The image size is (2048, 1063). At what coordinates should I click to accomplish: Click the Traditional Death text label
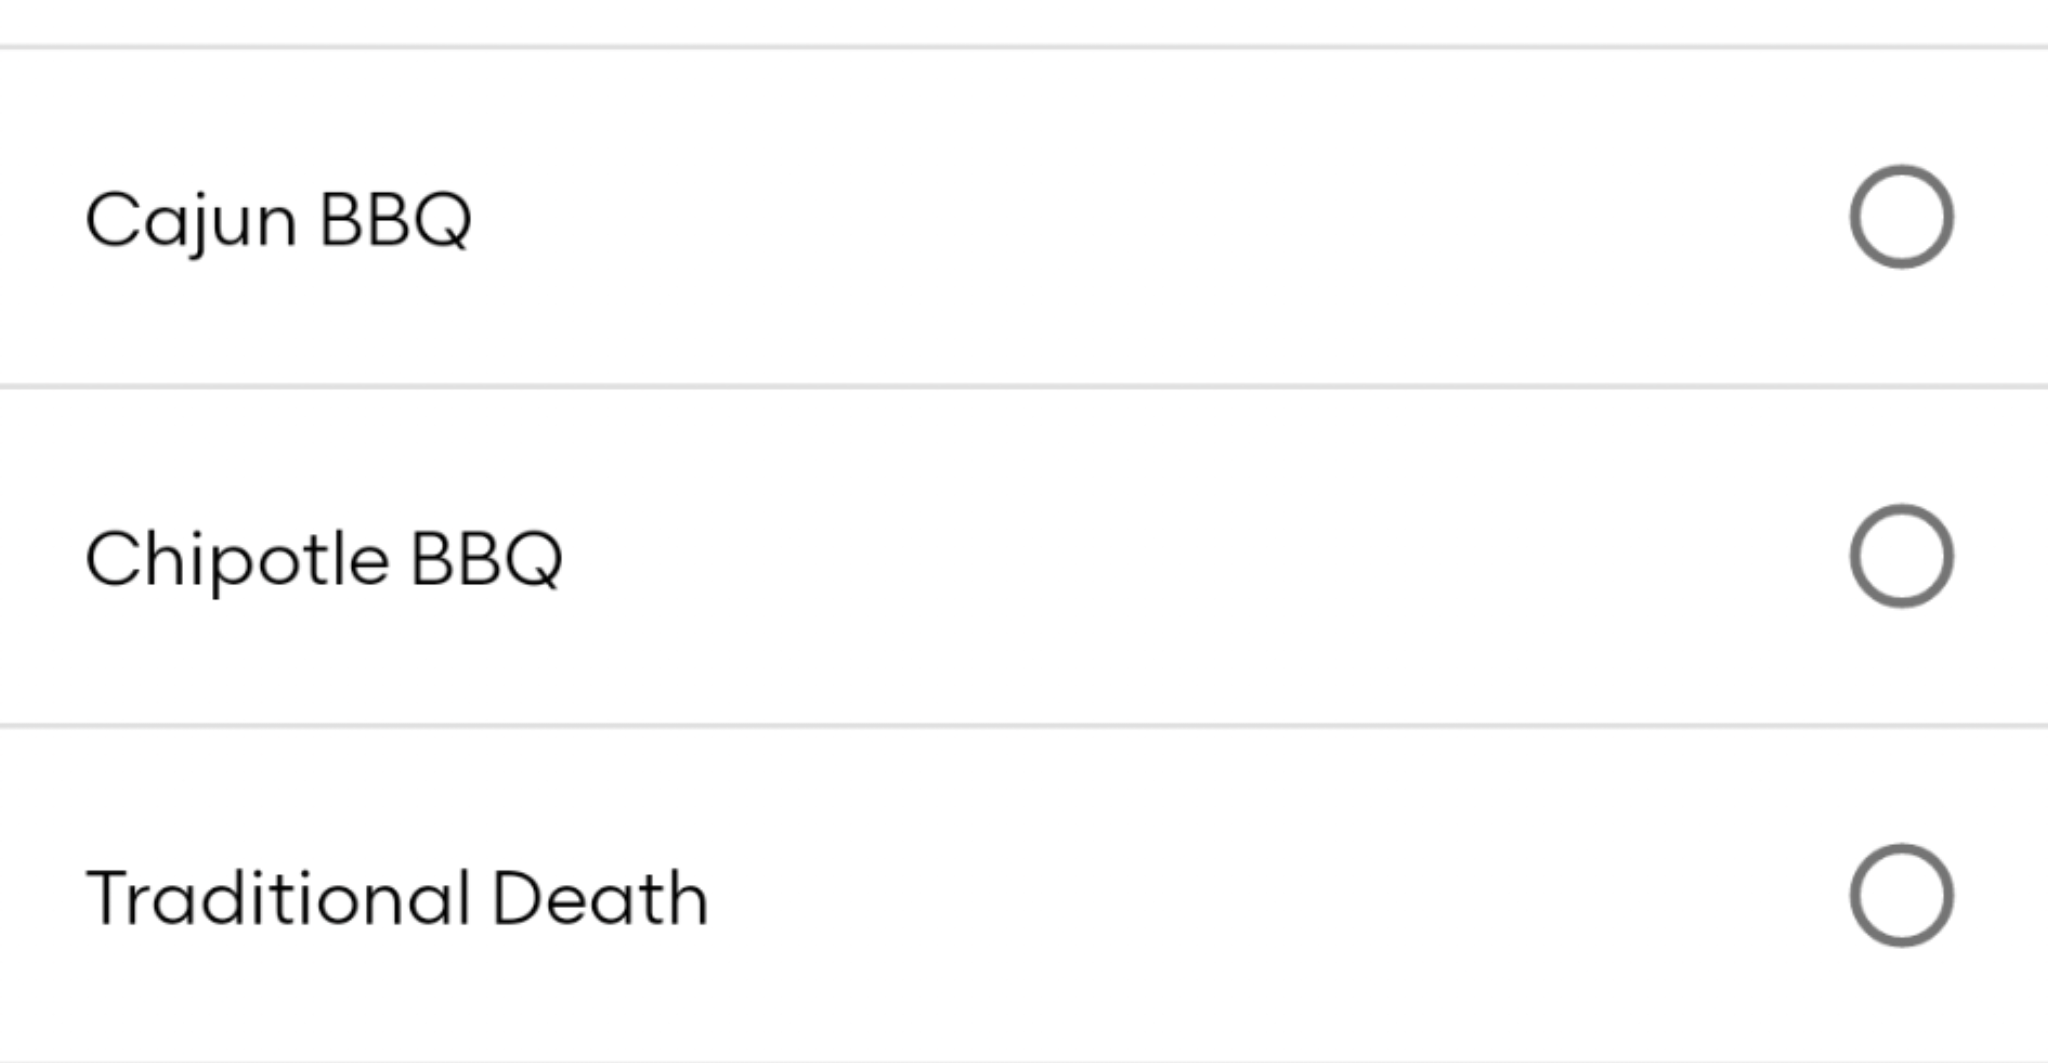(397, 897)
